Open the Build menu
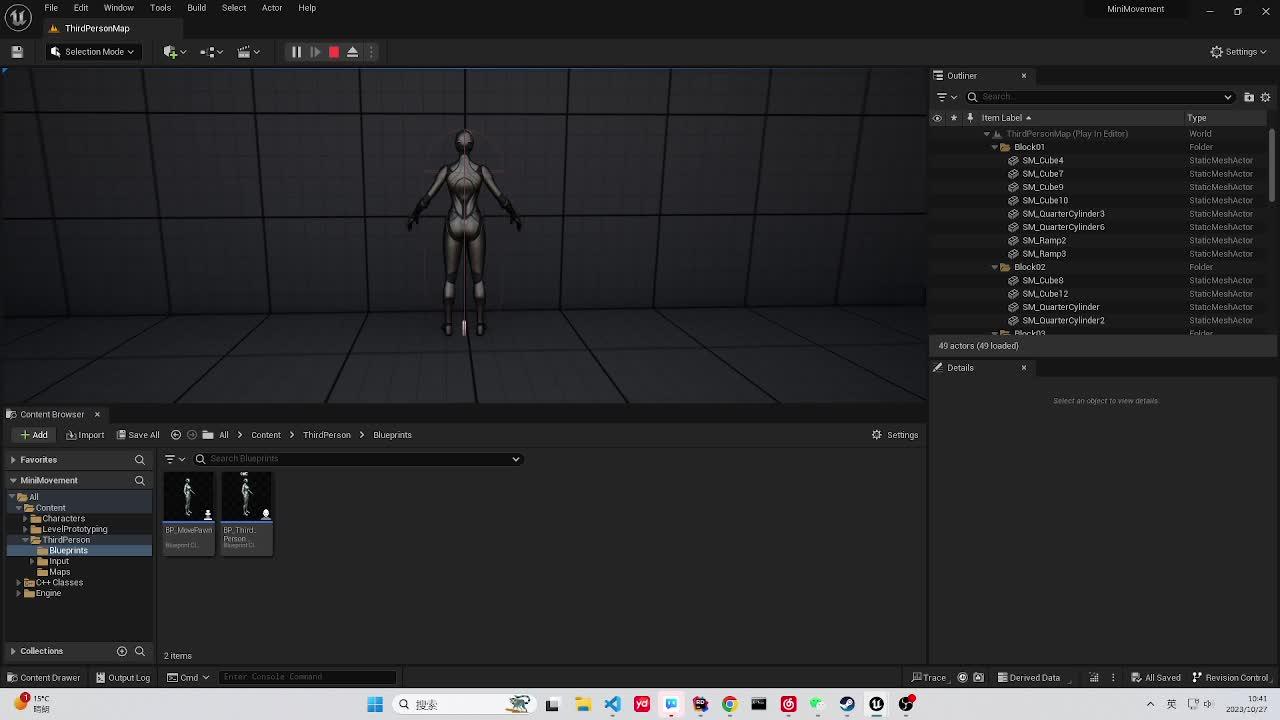 pos(196,7)
